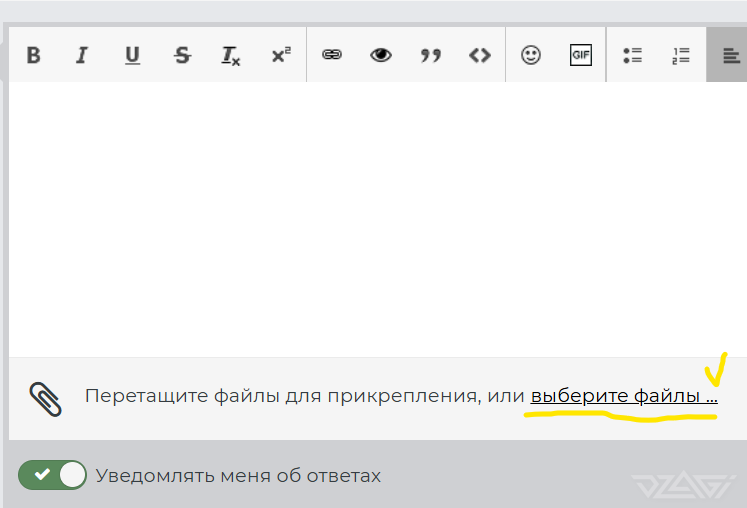The width and height of the screenshot is (747, 508).
Task: Click the 'Уведомлять меня об ответах' label
Action: coord(238,476)
